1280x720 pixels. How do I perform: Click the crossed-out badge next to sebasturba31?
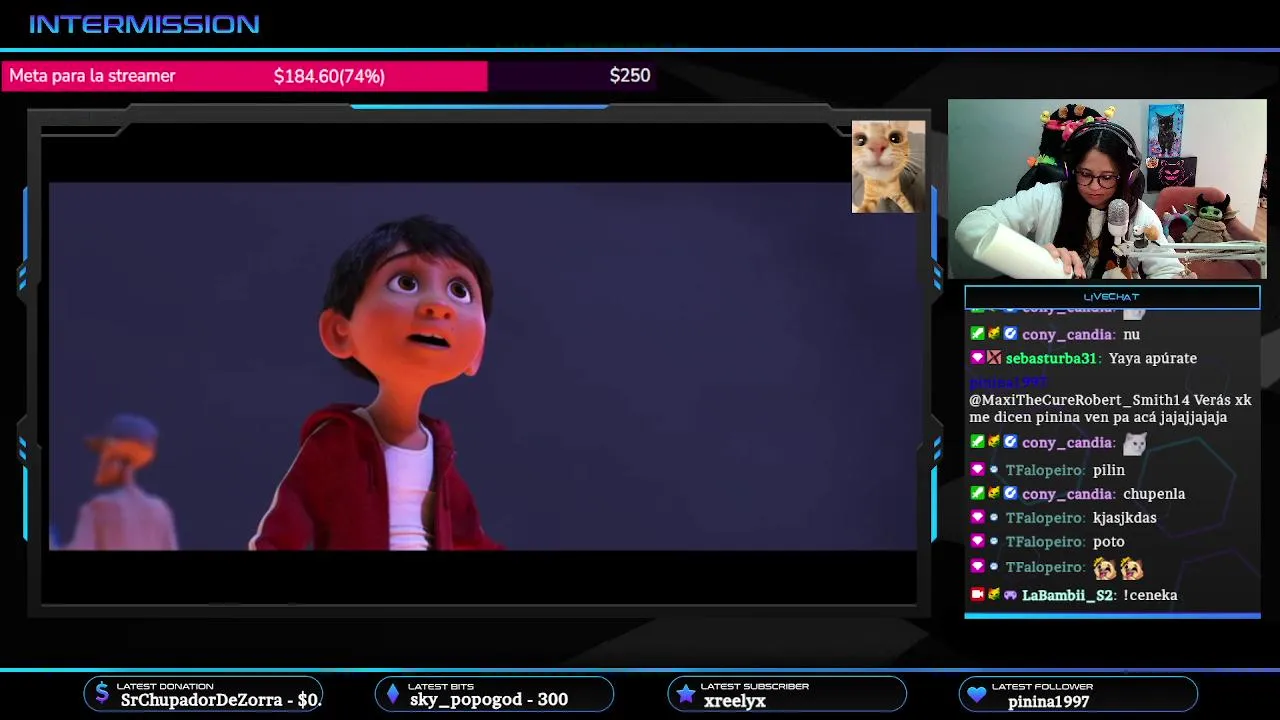tap(994, 357)
